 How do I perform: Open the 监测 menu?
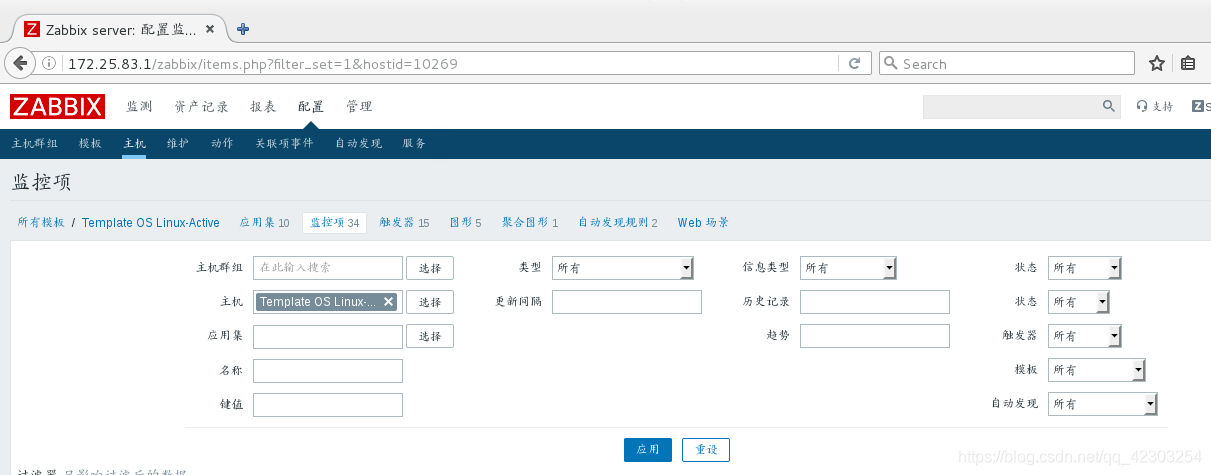coord(139,106)
